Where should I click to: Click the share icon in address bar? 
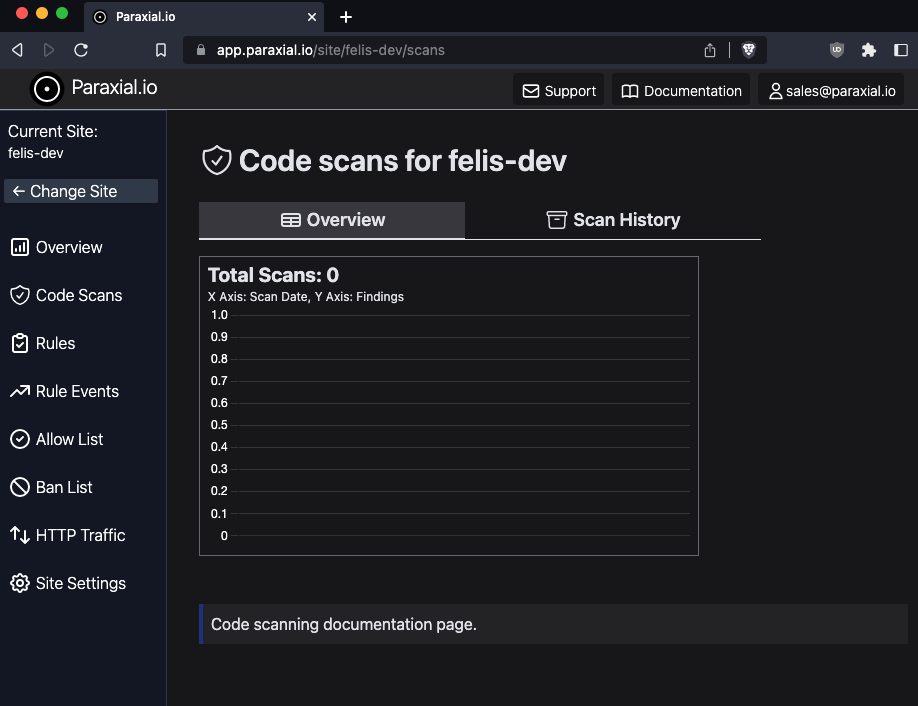click(x=710, y=50)
